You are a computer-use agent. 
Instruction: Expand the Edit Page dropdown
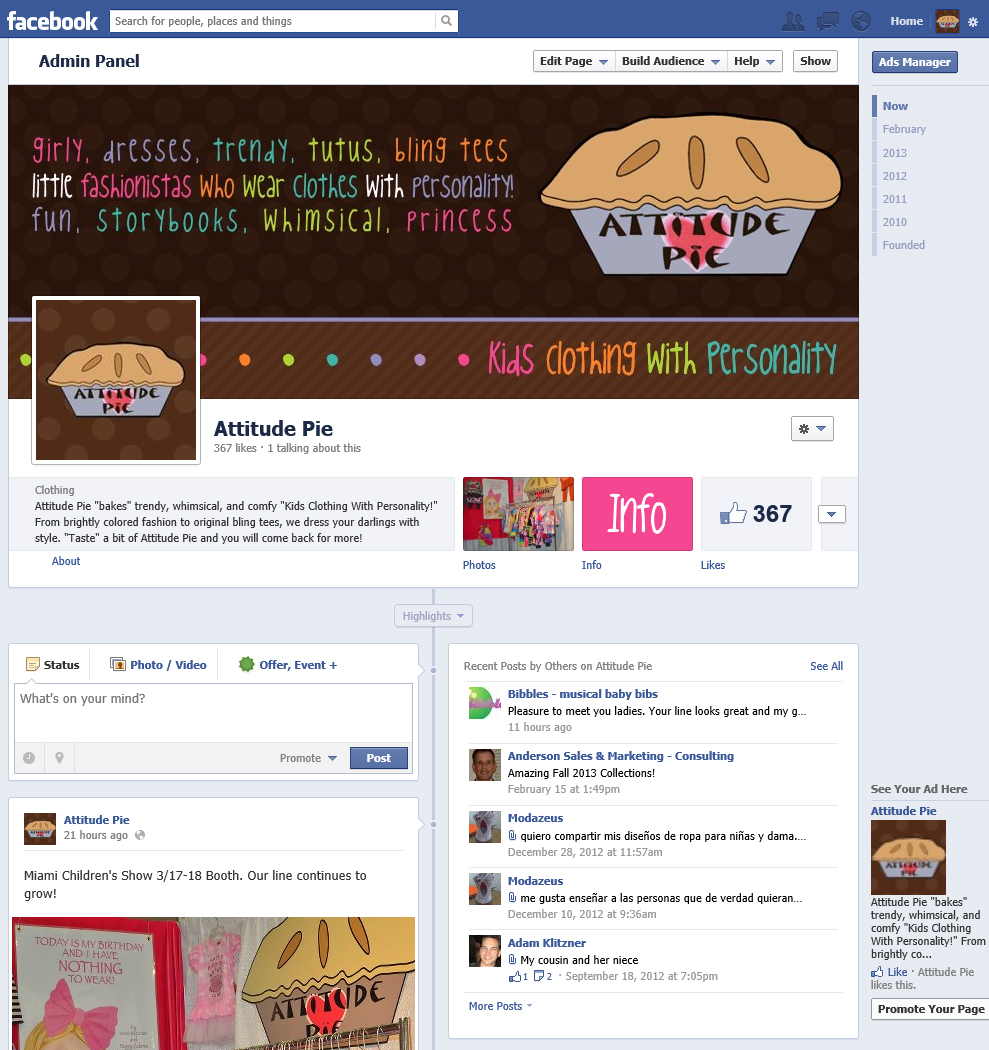click(x=574, y=61)
